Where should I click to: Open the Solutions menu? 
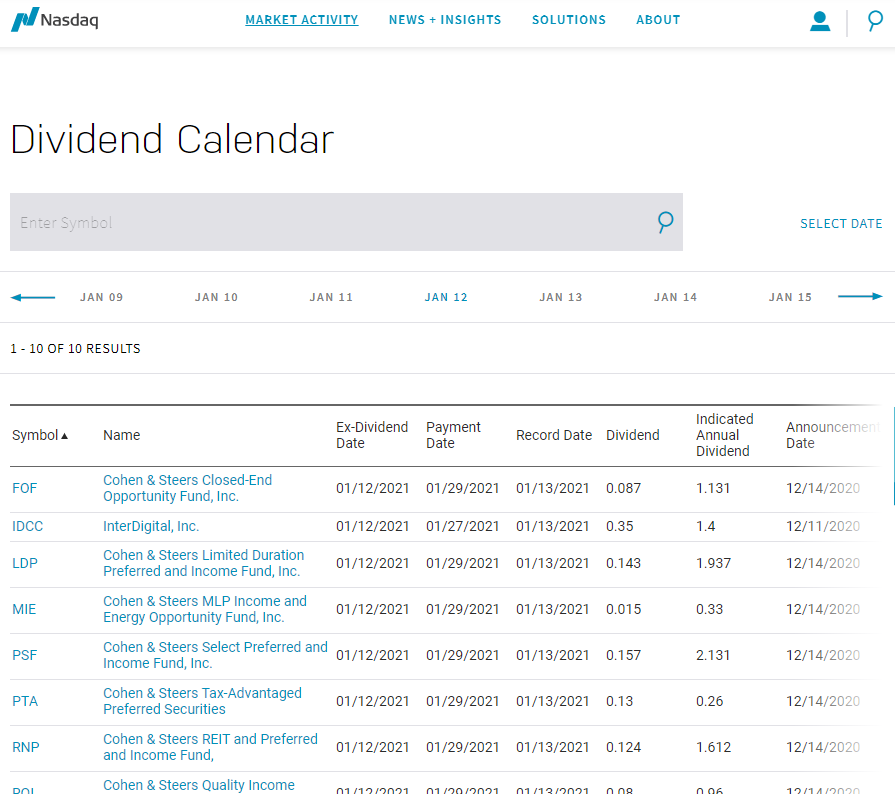click(569, 20)
